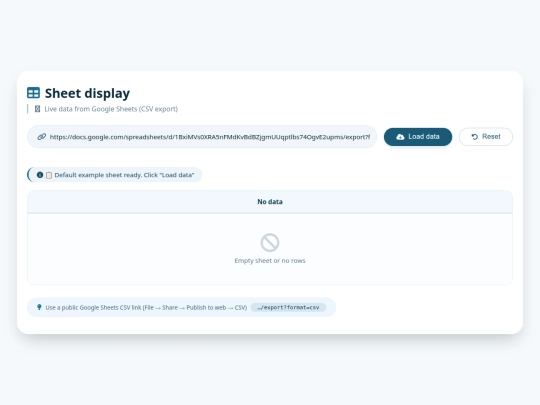Viewport: 540px width, 405px height.
Task: Click "Live data from Google Sheets" subtitle
Action: (x=111, y=109)
